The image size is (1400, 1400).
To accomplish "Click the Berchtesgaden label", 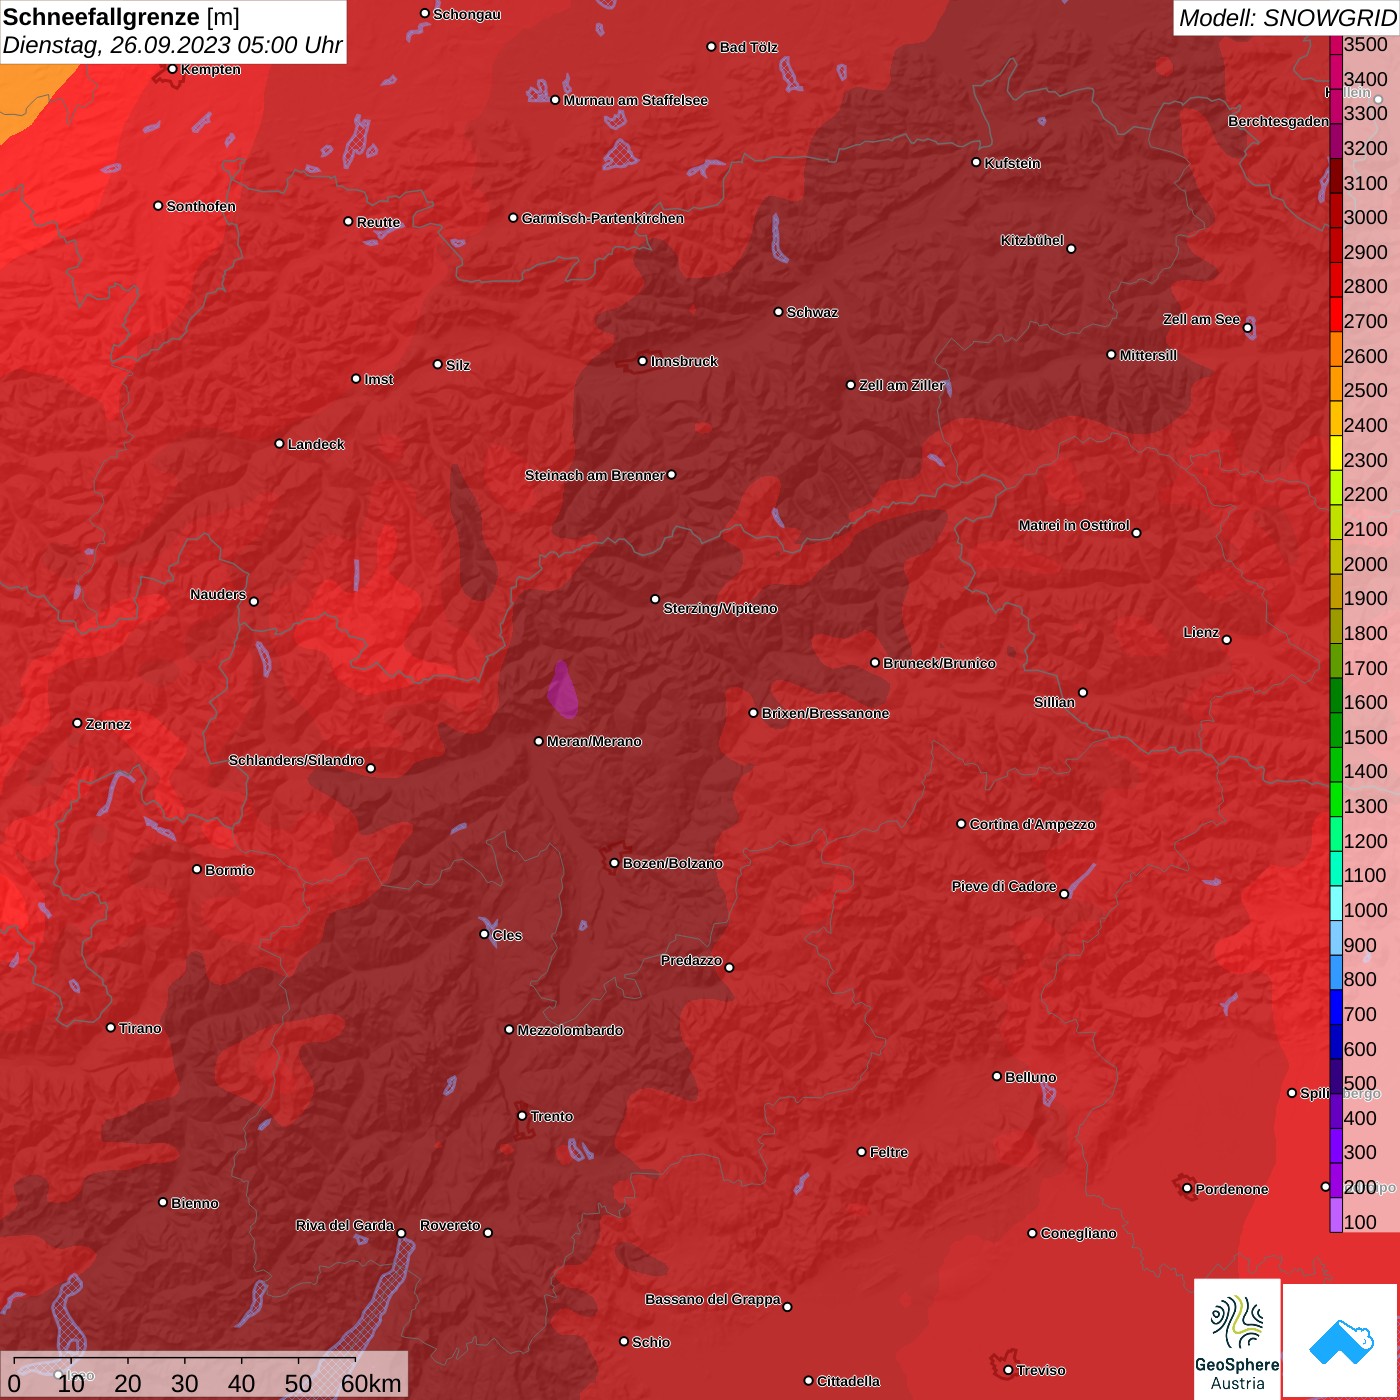I will (x=1279, y=121).
